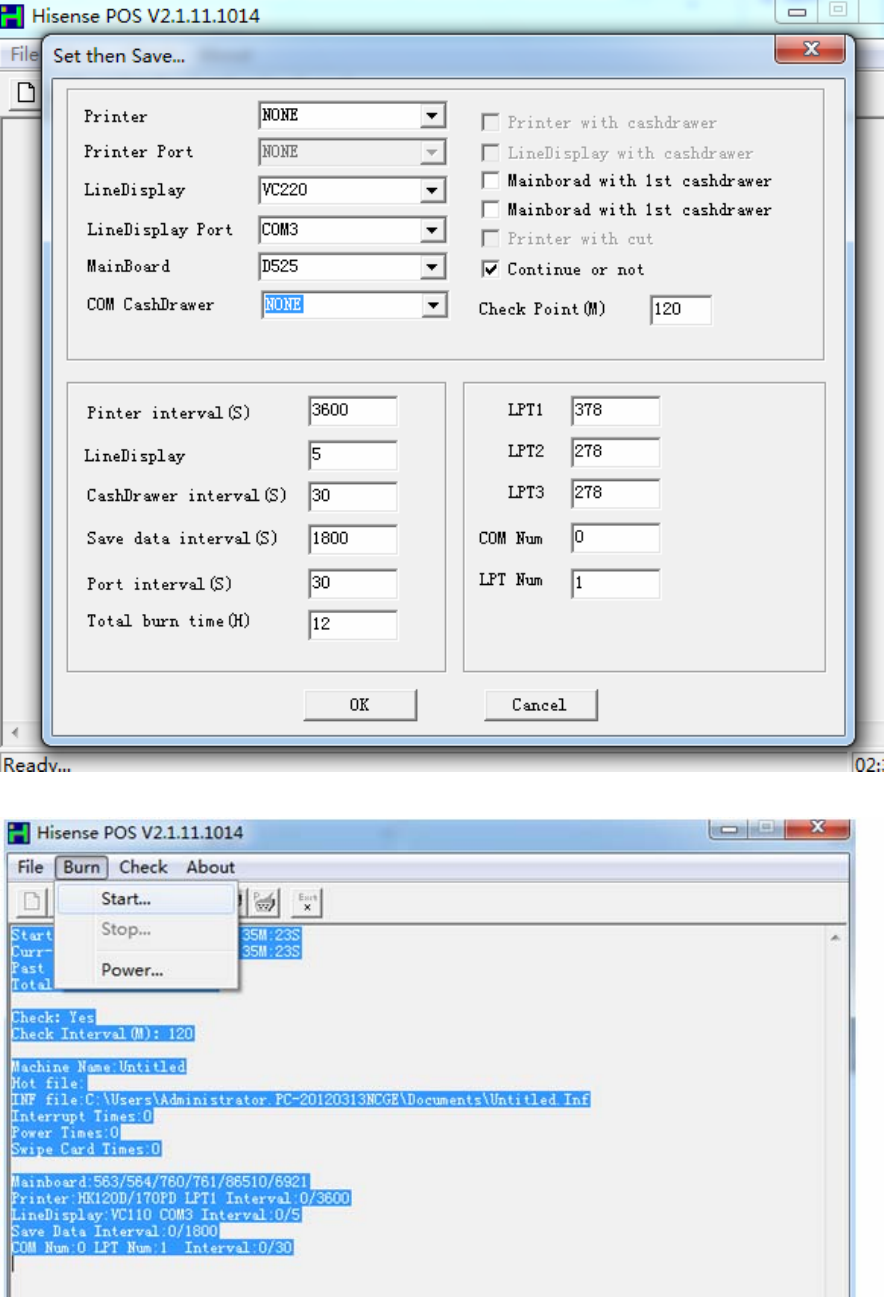Image resolution: width=884 pixels, height=1297 pixels.
Task: Click the Cancel button
Action: (x=540, y=705)
